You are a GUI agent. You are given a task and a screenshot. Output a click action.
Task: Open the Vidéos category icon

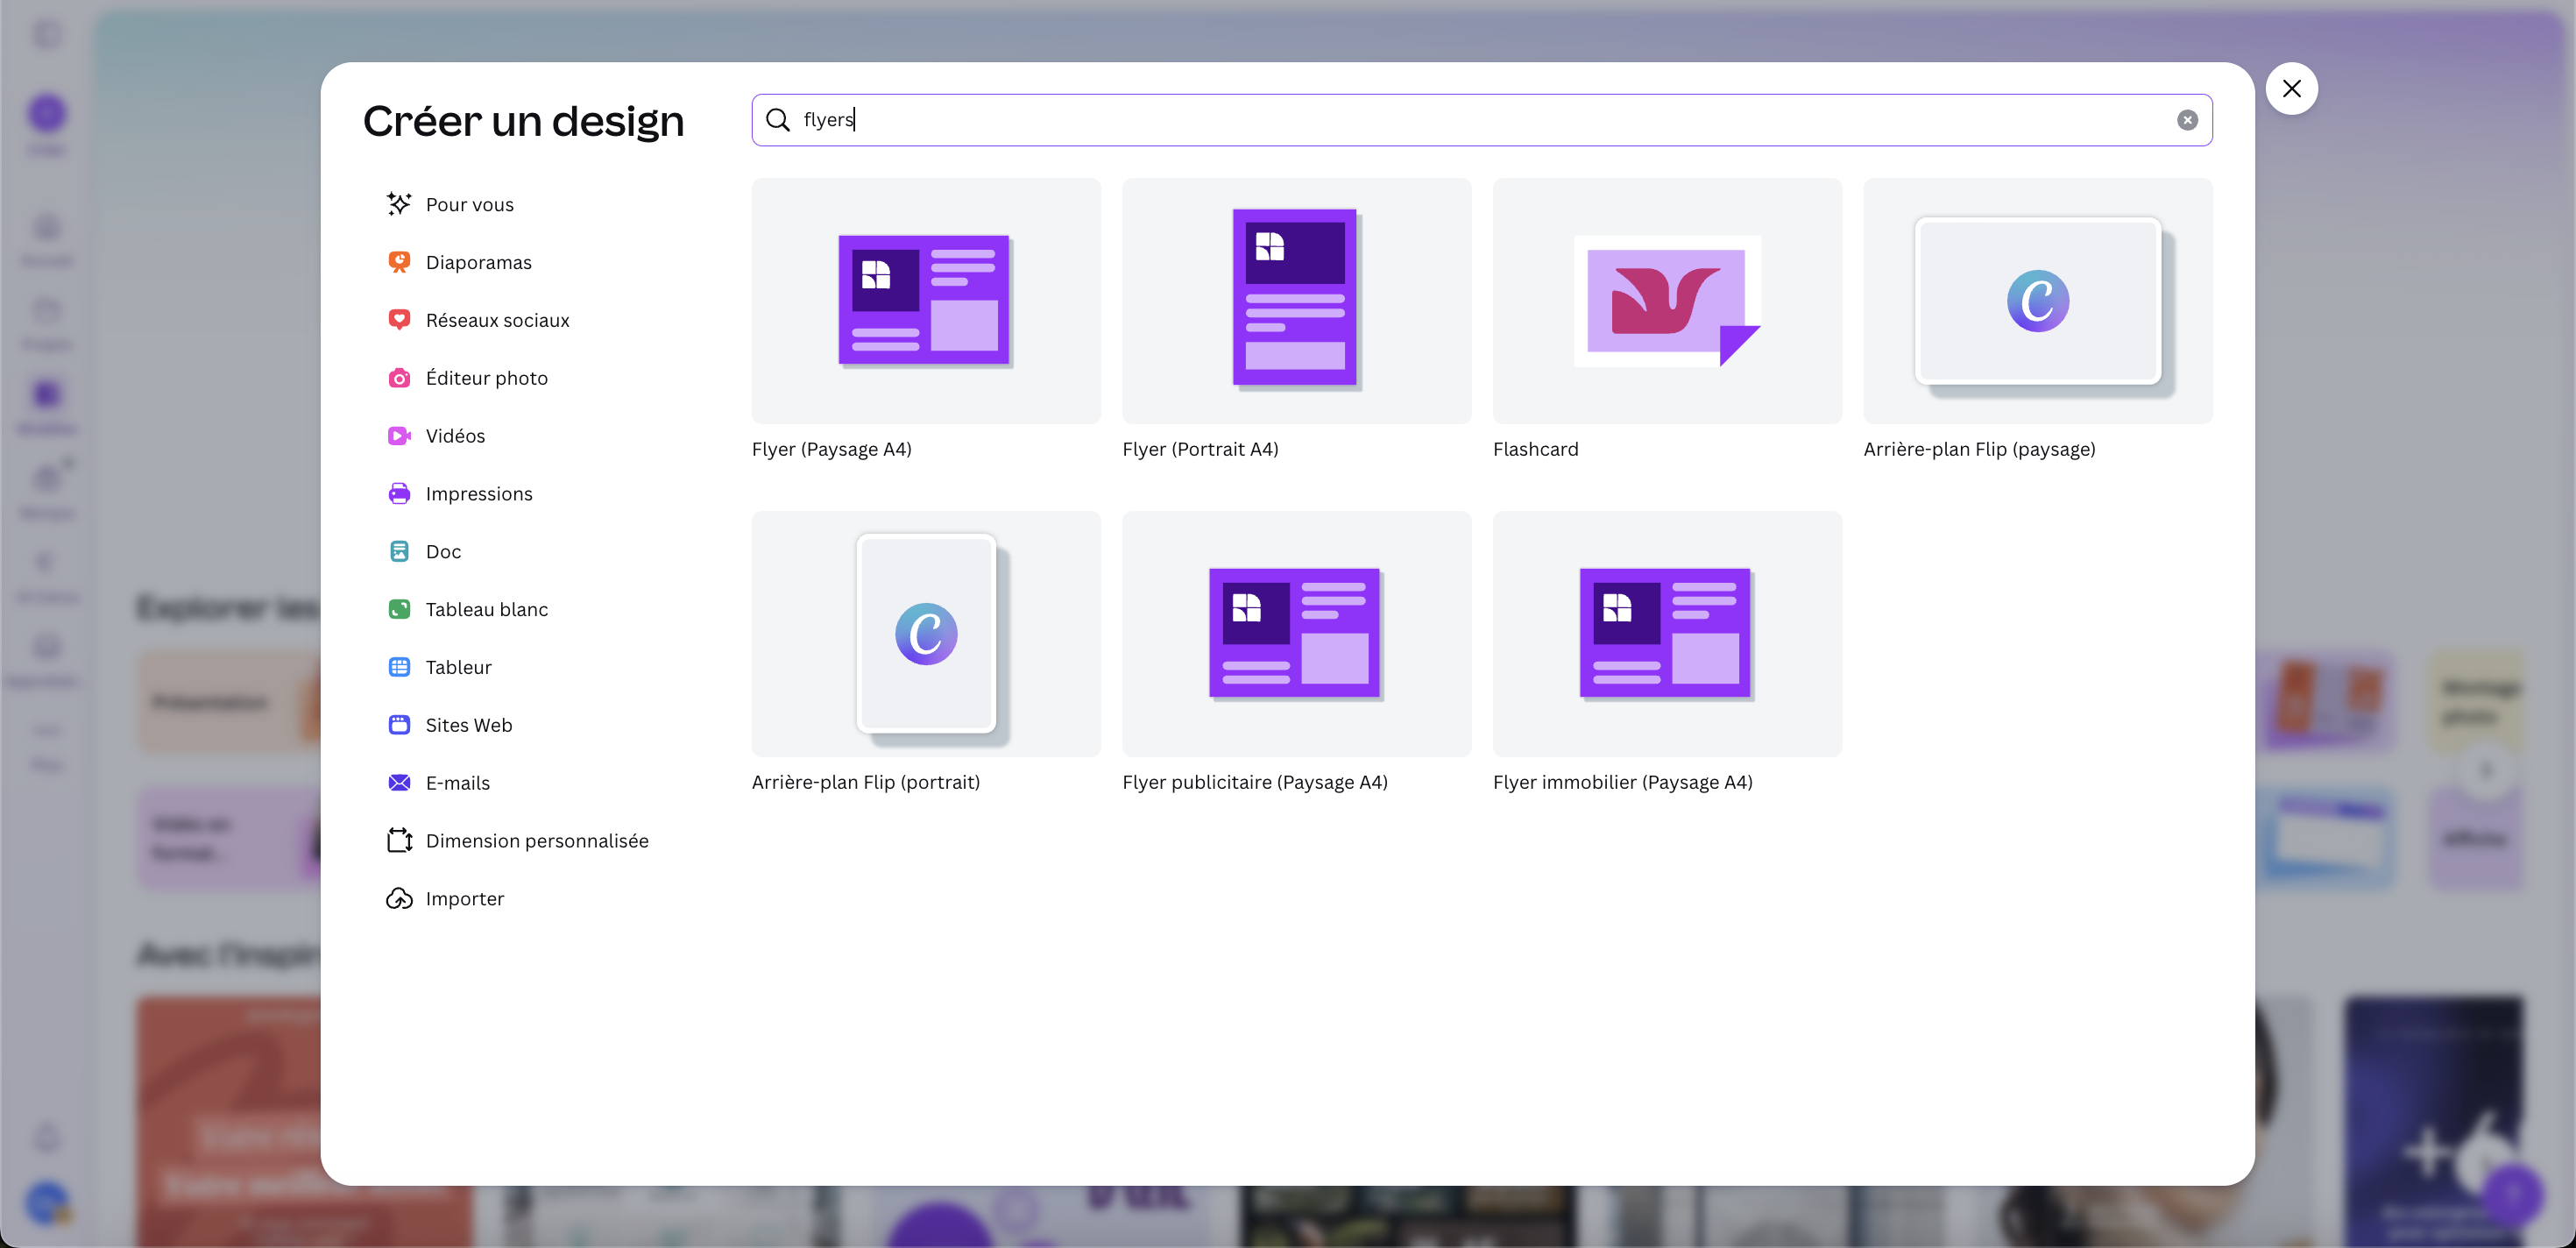(399, 436)
